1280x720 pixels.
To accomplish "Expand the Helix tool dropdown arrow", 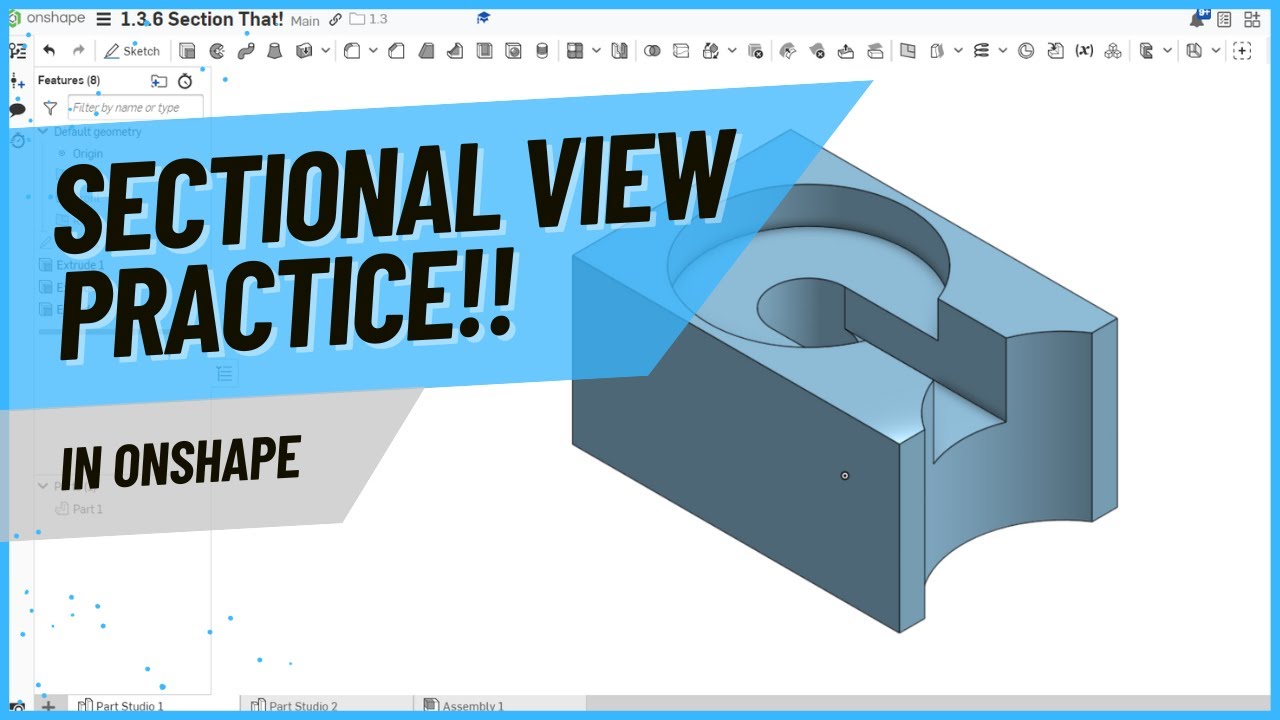I will click(1003, 51).
